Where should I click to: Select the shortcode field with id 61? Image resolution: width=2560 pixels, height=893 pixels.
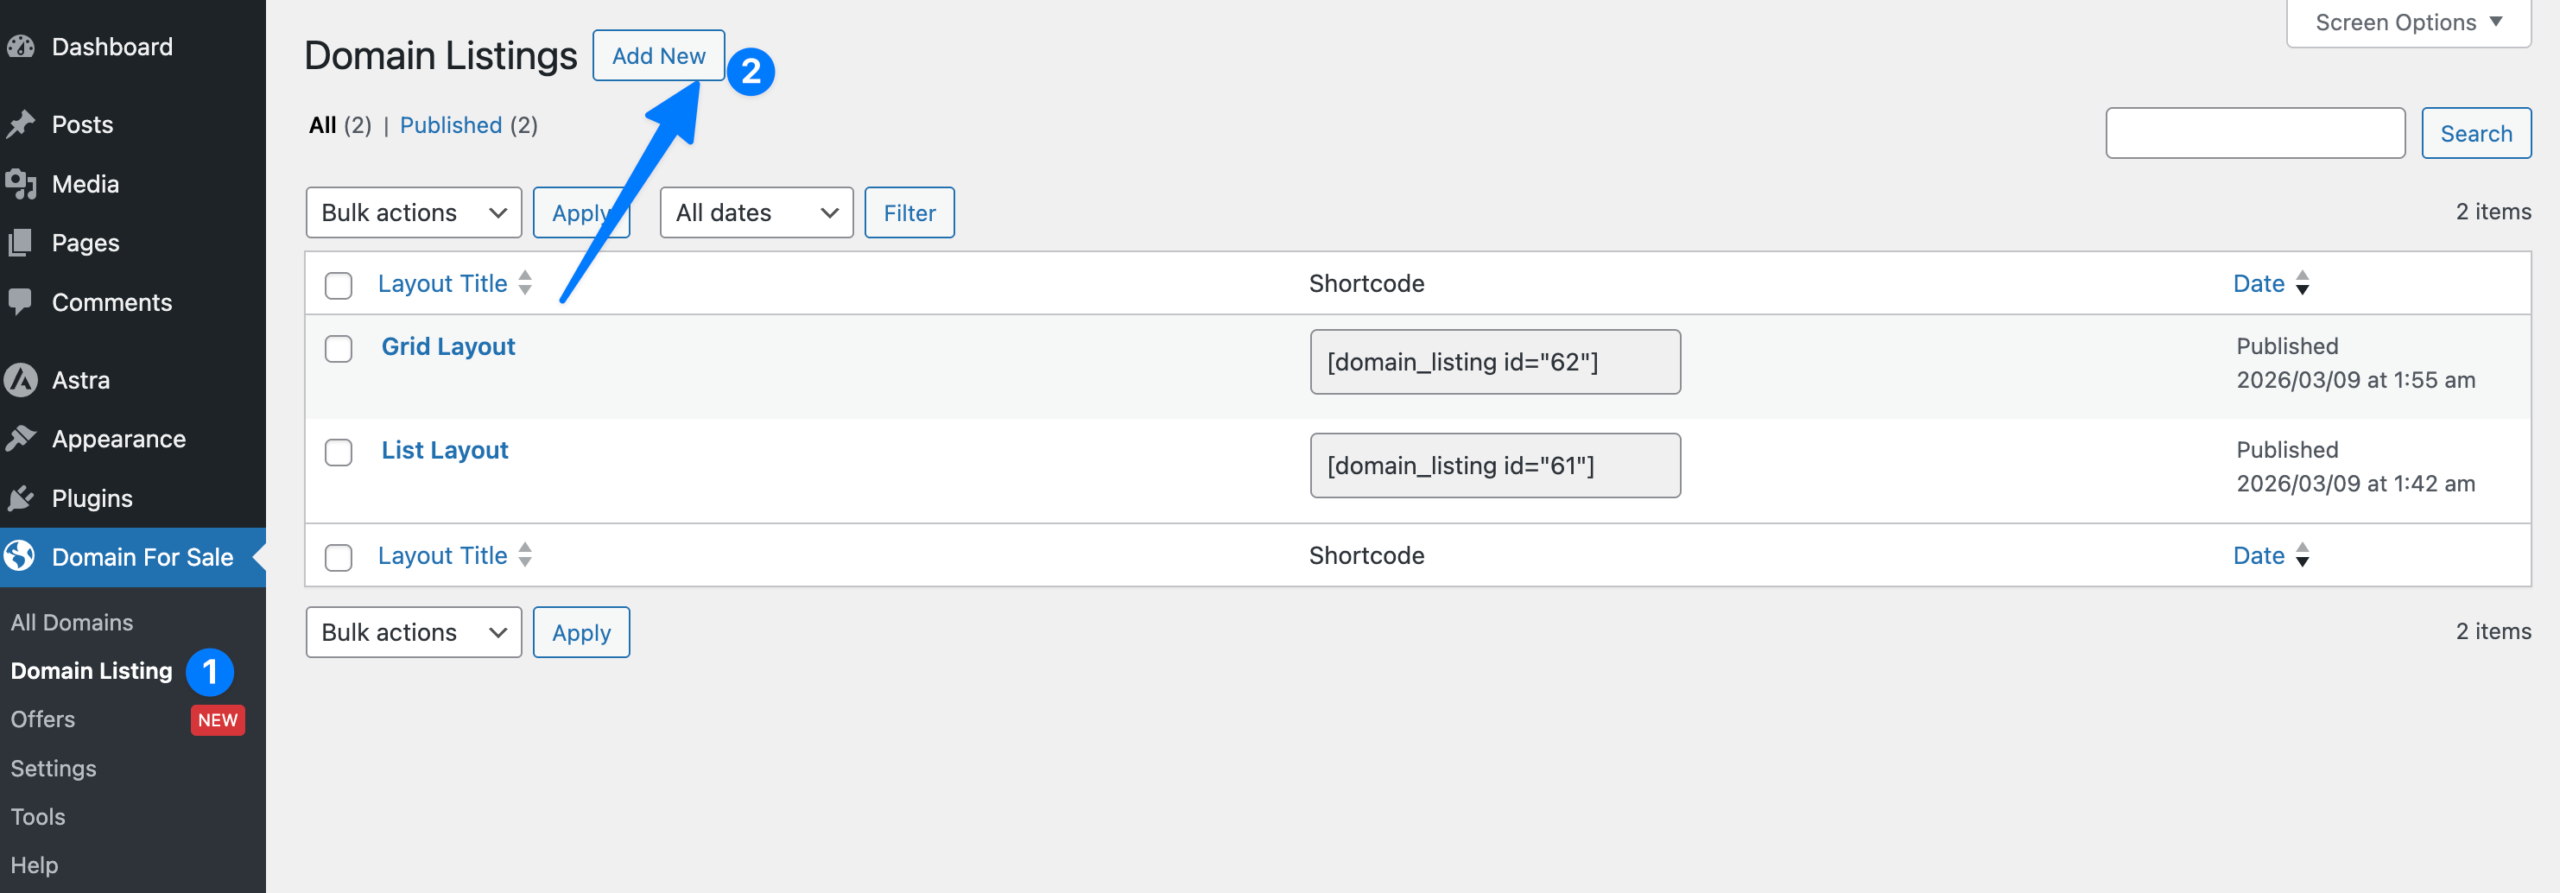pyautogui.click(x=1495, y=465)
